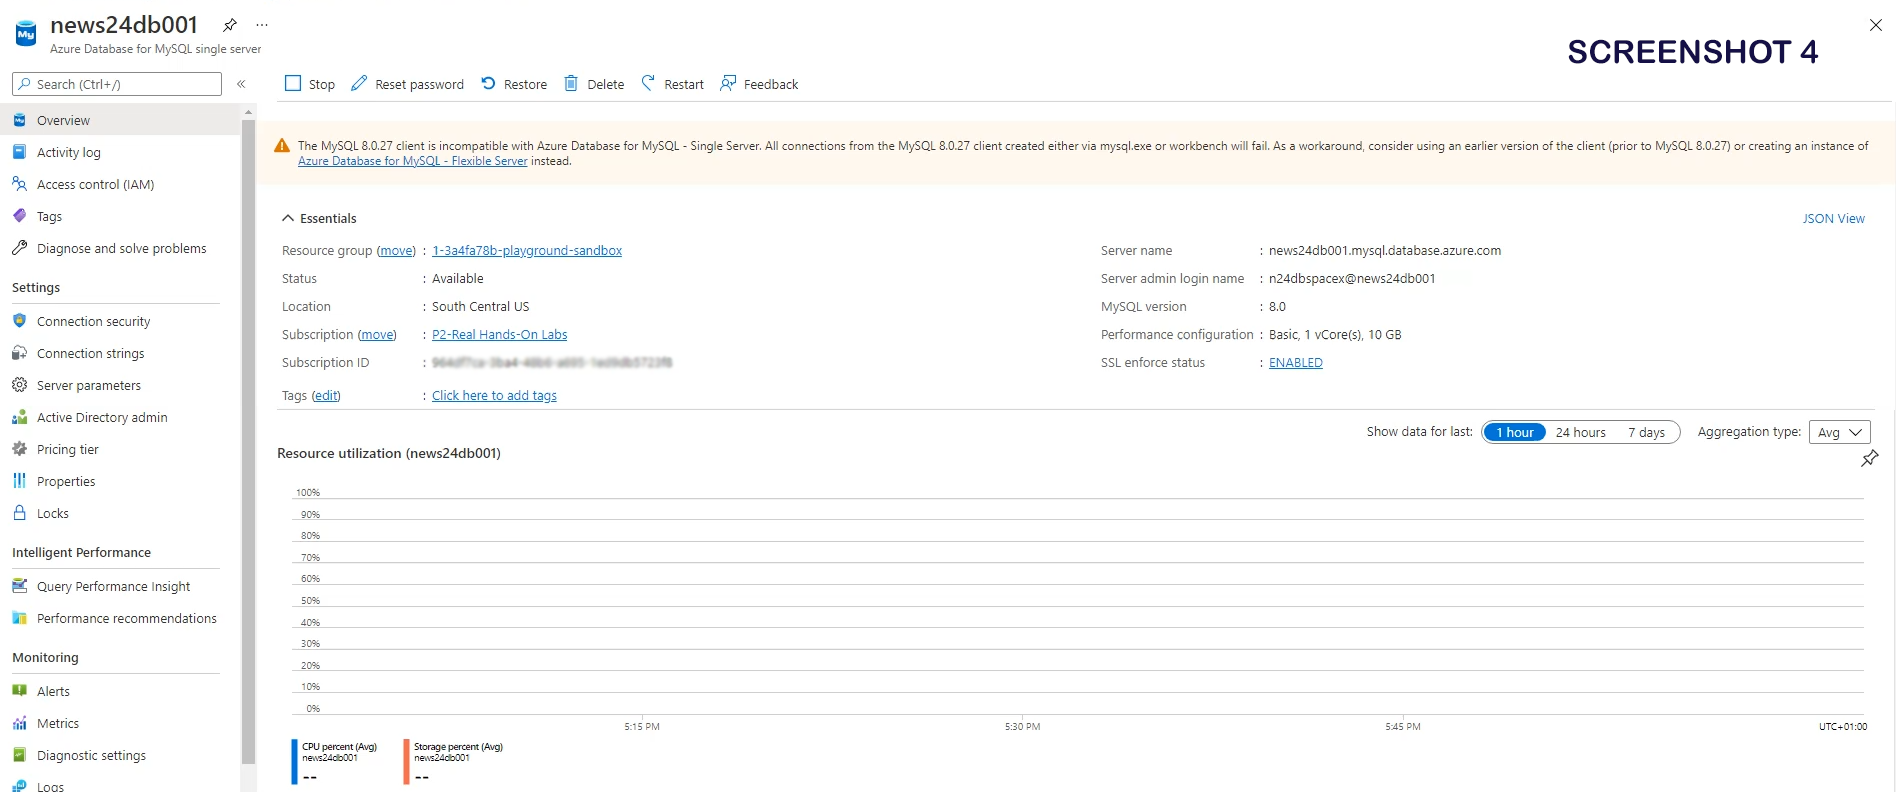Show data for last 7 days
Screen dimensions: 1896x792
(x=1646, y=432)
